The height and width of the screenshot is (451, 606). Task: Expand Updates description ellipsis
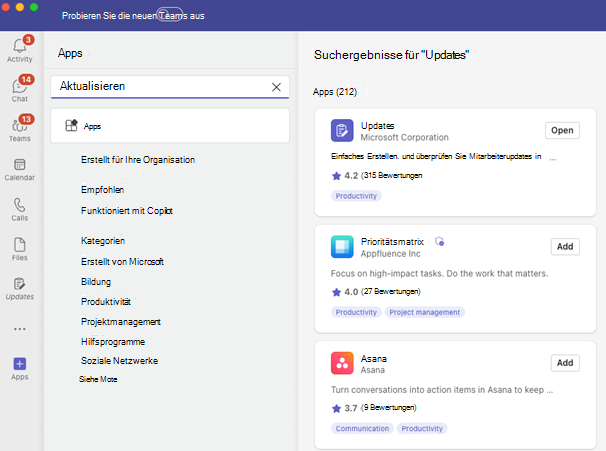[x=553, y=158]
